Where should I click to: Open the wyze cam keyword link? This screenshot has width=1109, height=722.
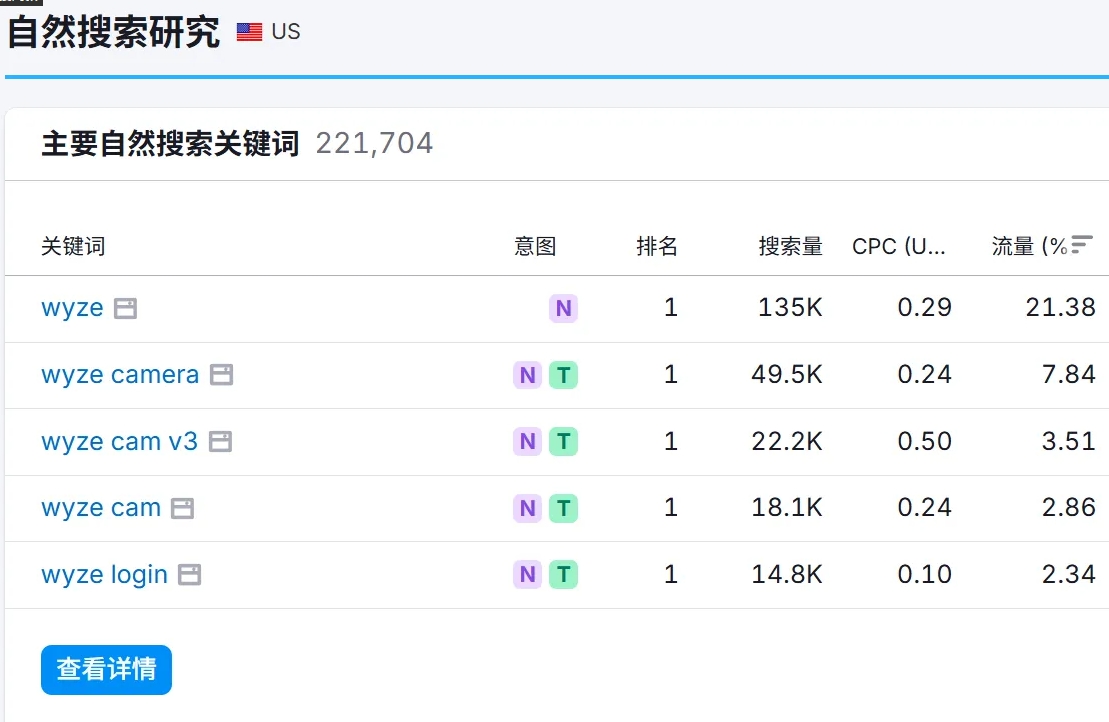[101, 508]
